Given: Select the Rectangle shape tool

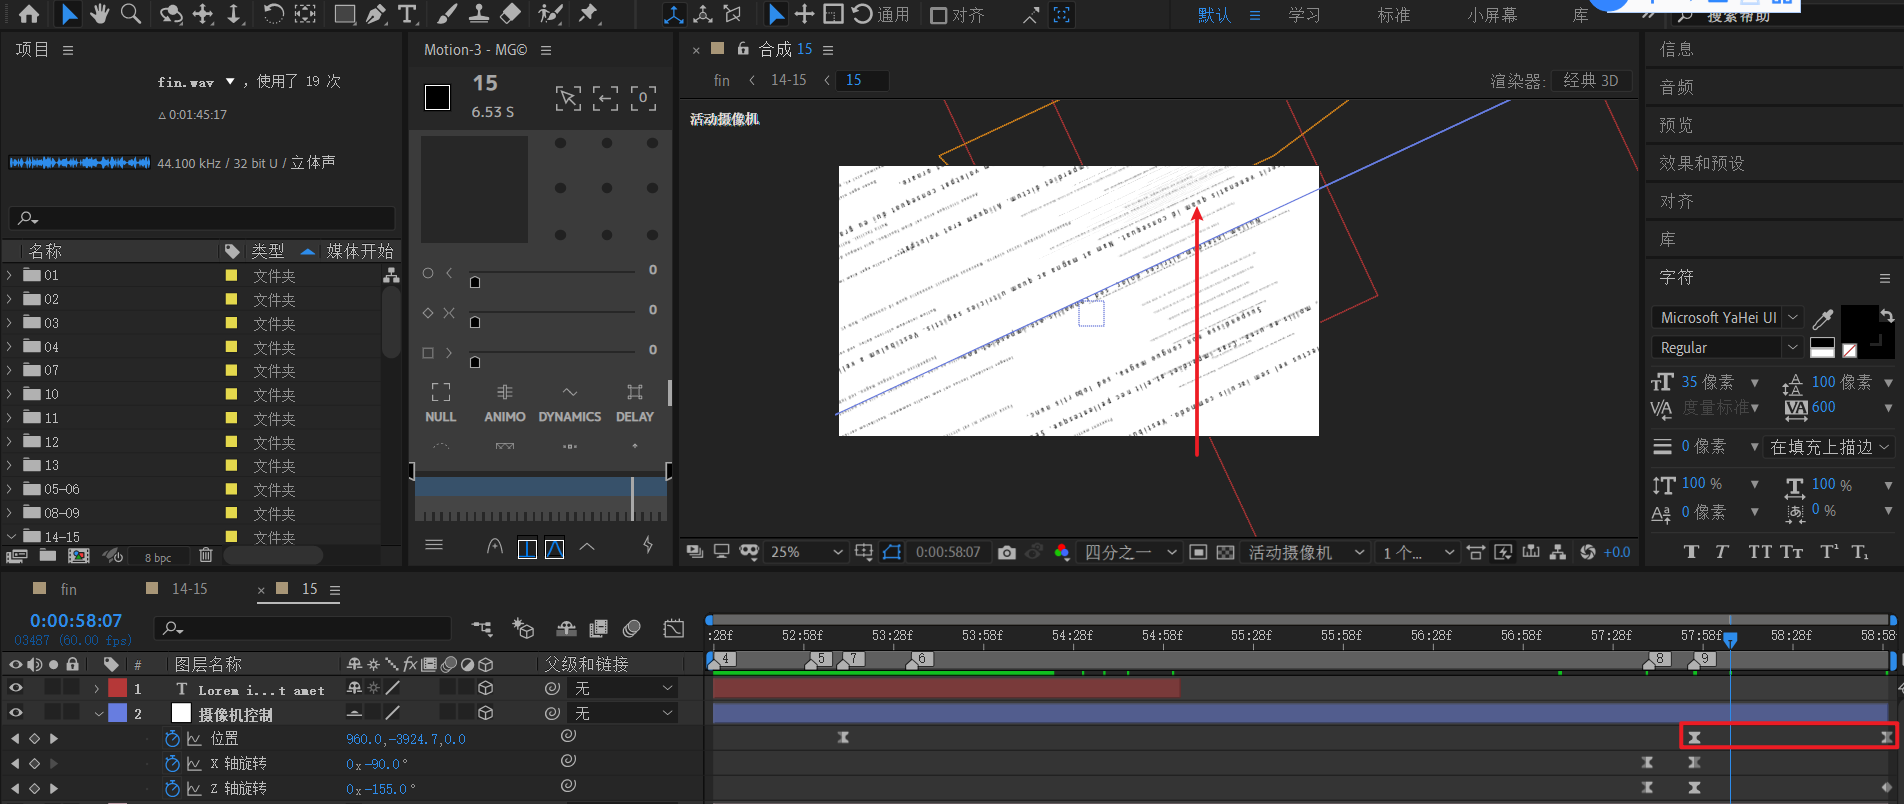Looking at the screenshot, I should (344, 14).
